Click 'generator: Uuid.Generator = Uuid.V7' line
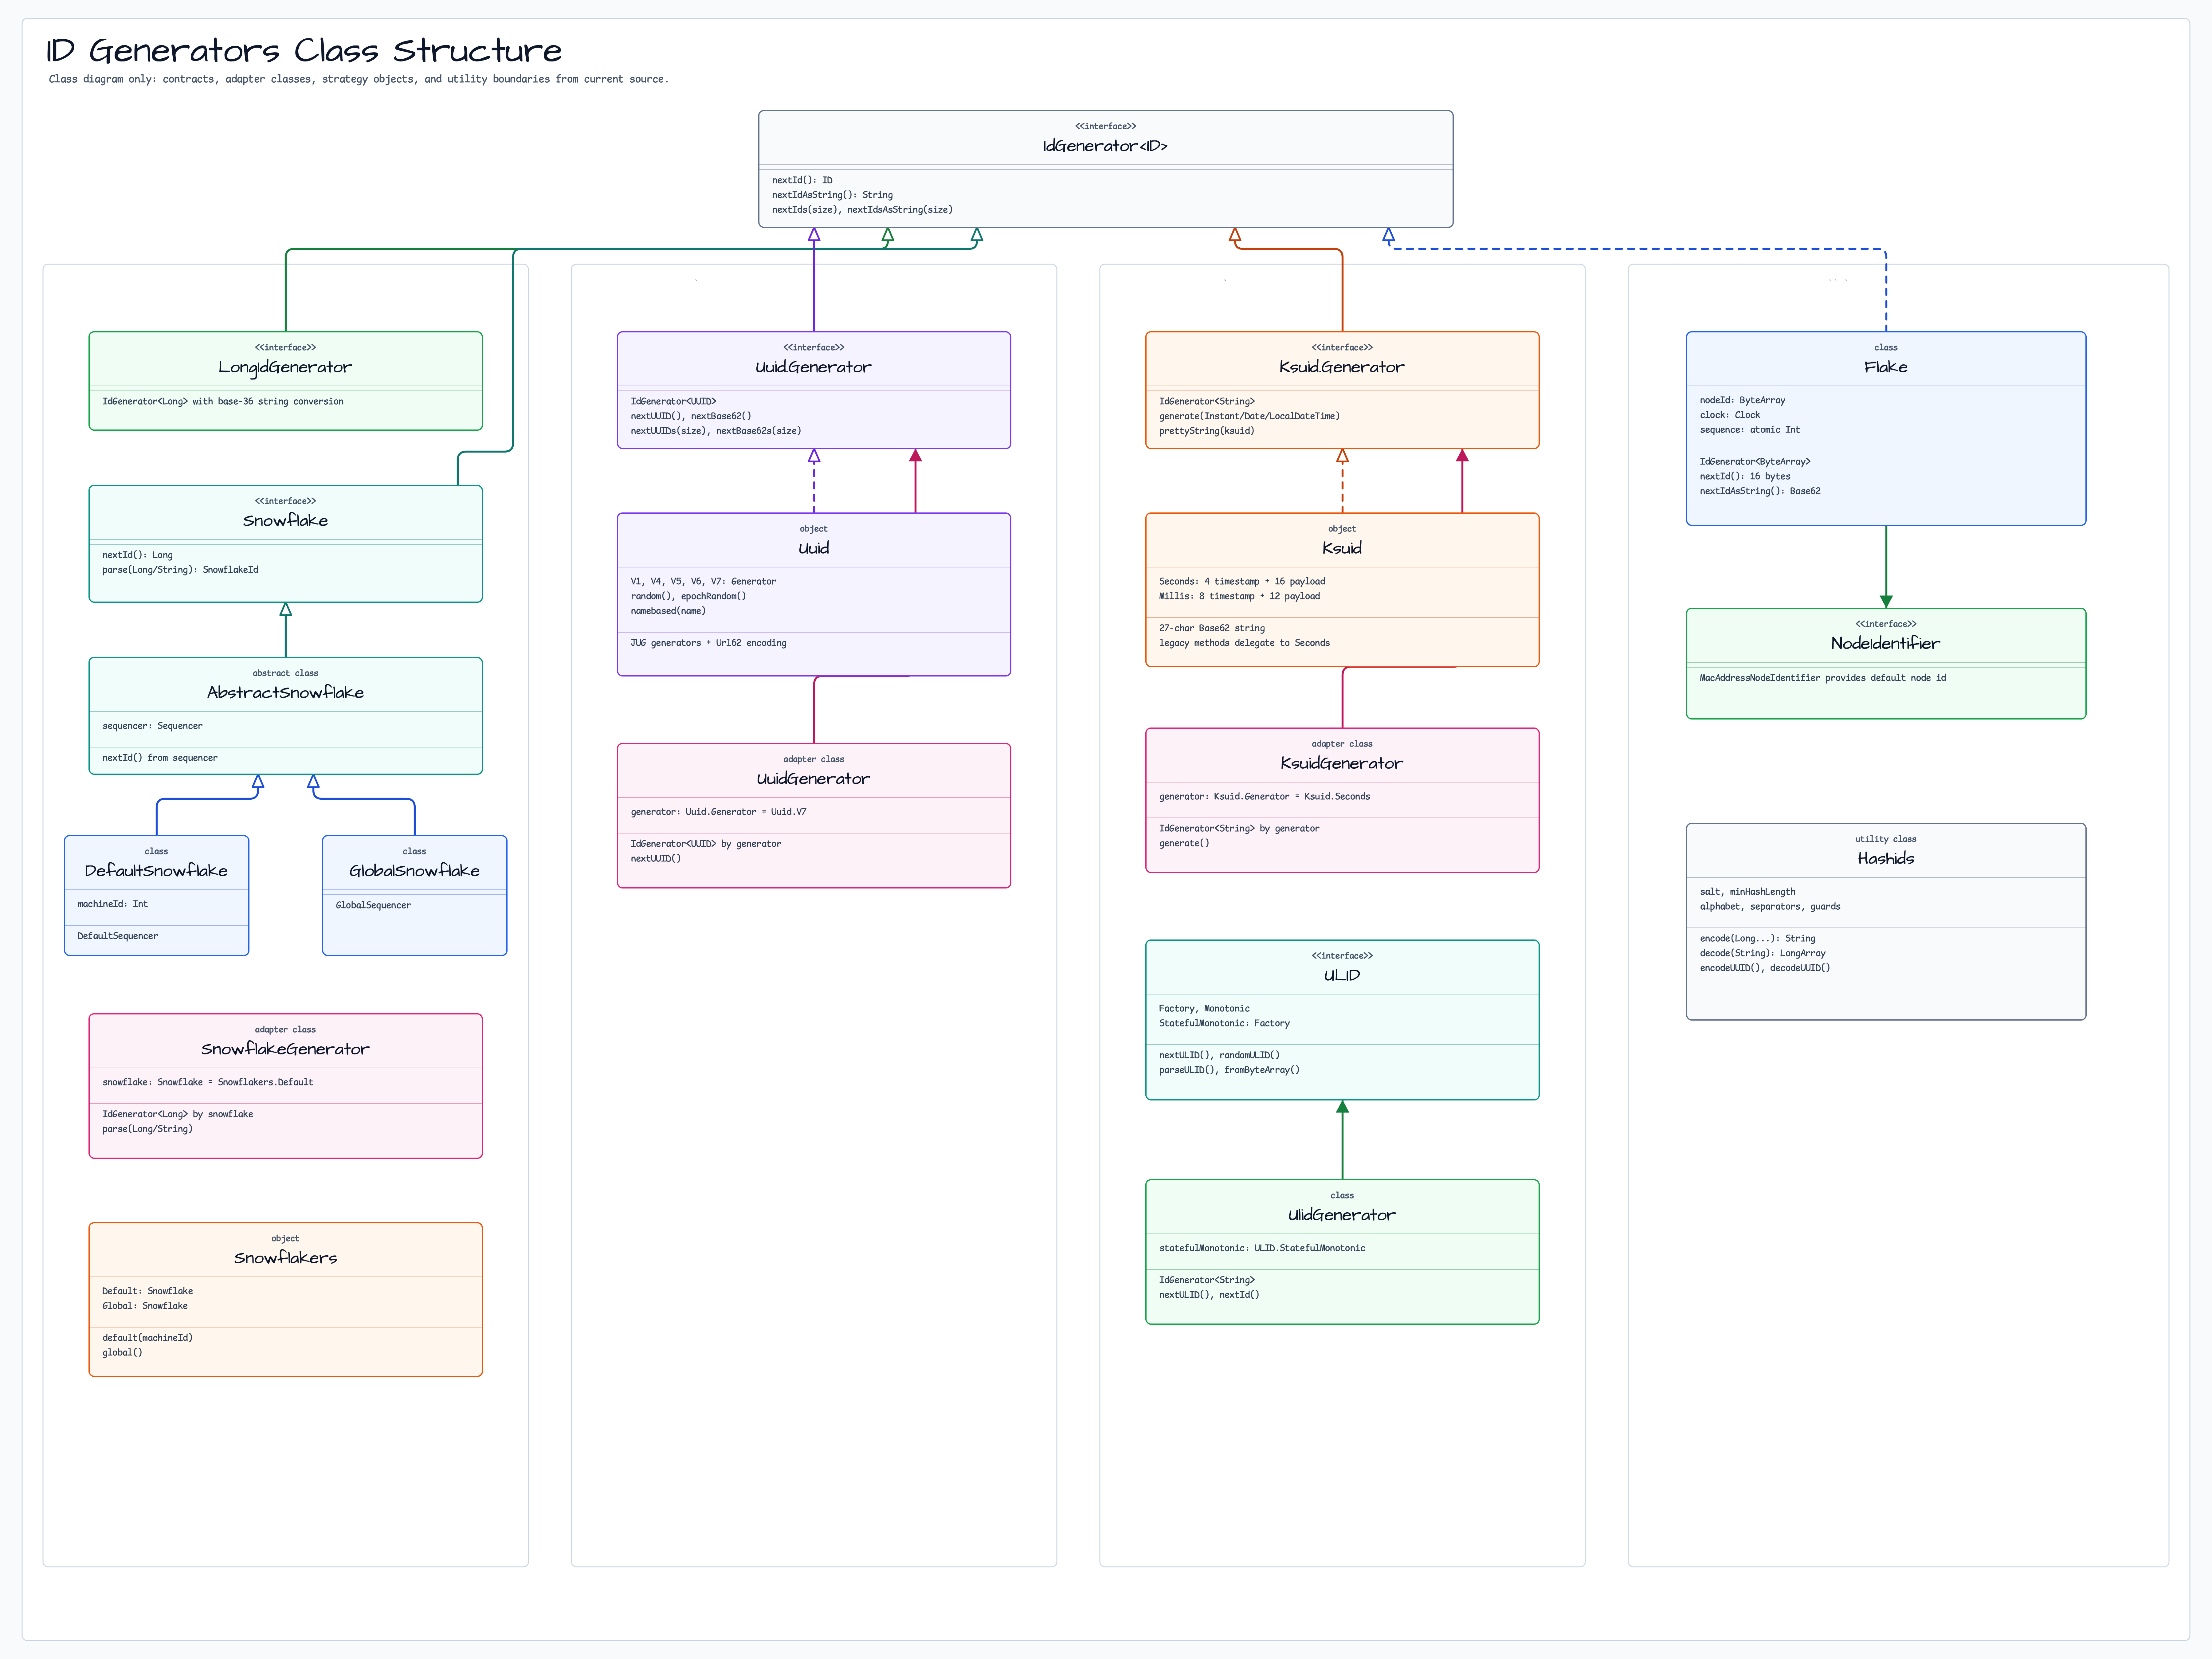The height and width of the screenshot is (1659, 2212). pyautogui.click(x=718, y=812)
